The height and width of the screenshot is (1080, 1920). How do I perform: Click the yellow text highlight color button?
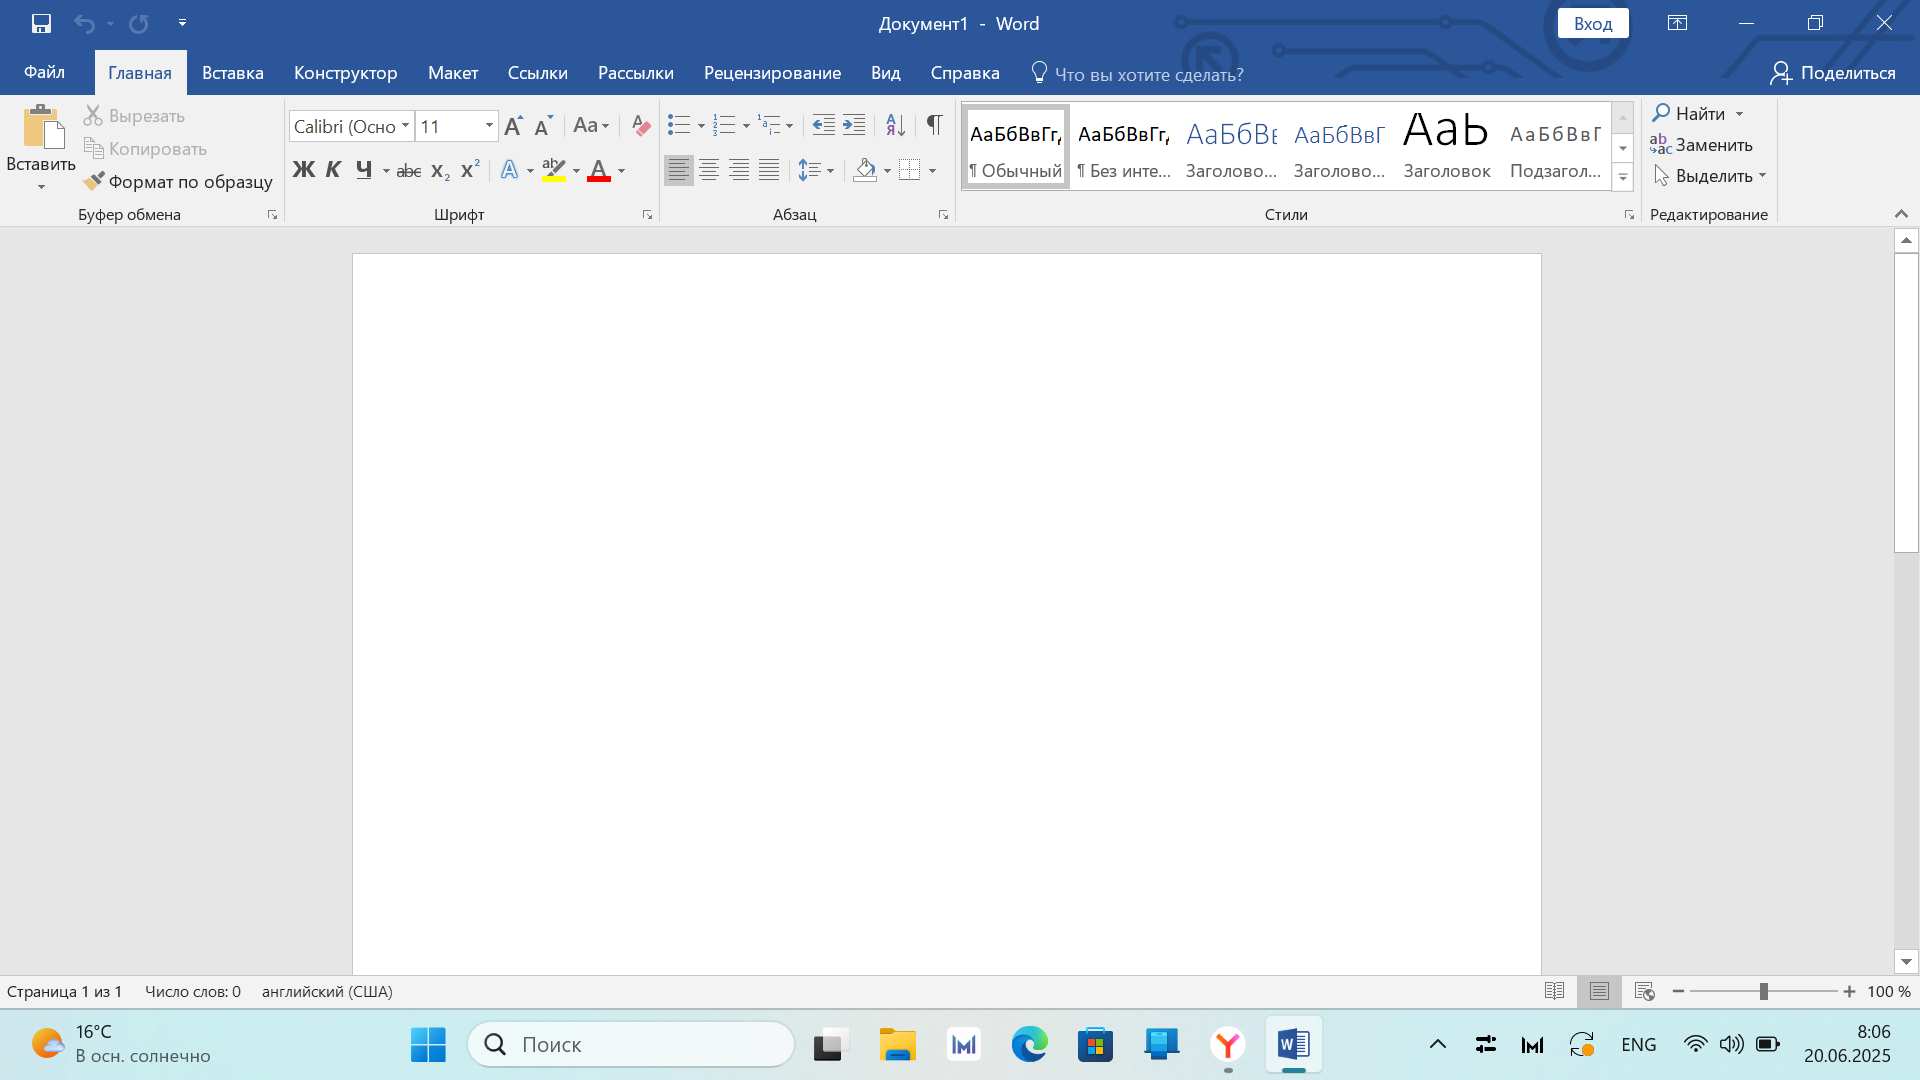point(554,170)
